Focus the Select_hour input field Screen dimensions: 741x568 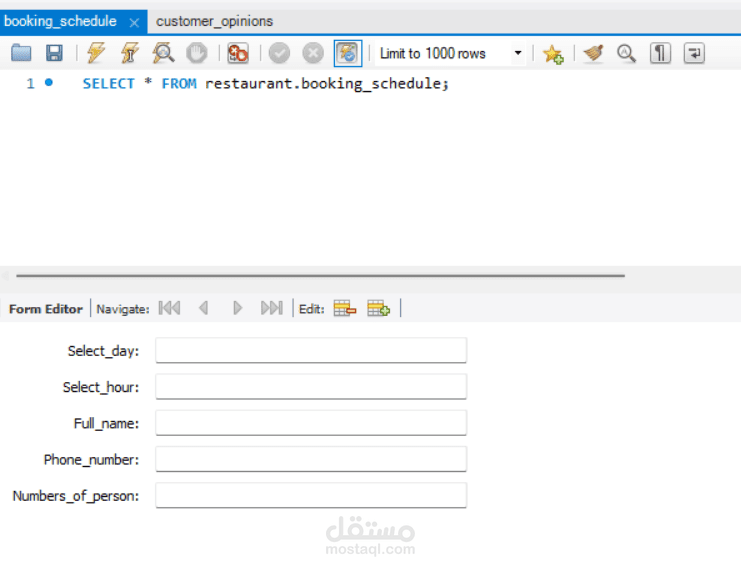(x=311, y=387)
